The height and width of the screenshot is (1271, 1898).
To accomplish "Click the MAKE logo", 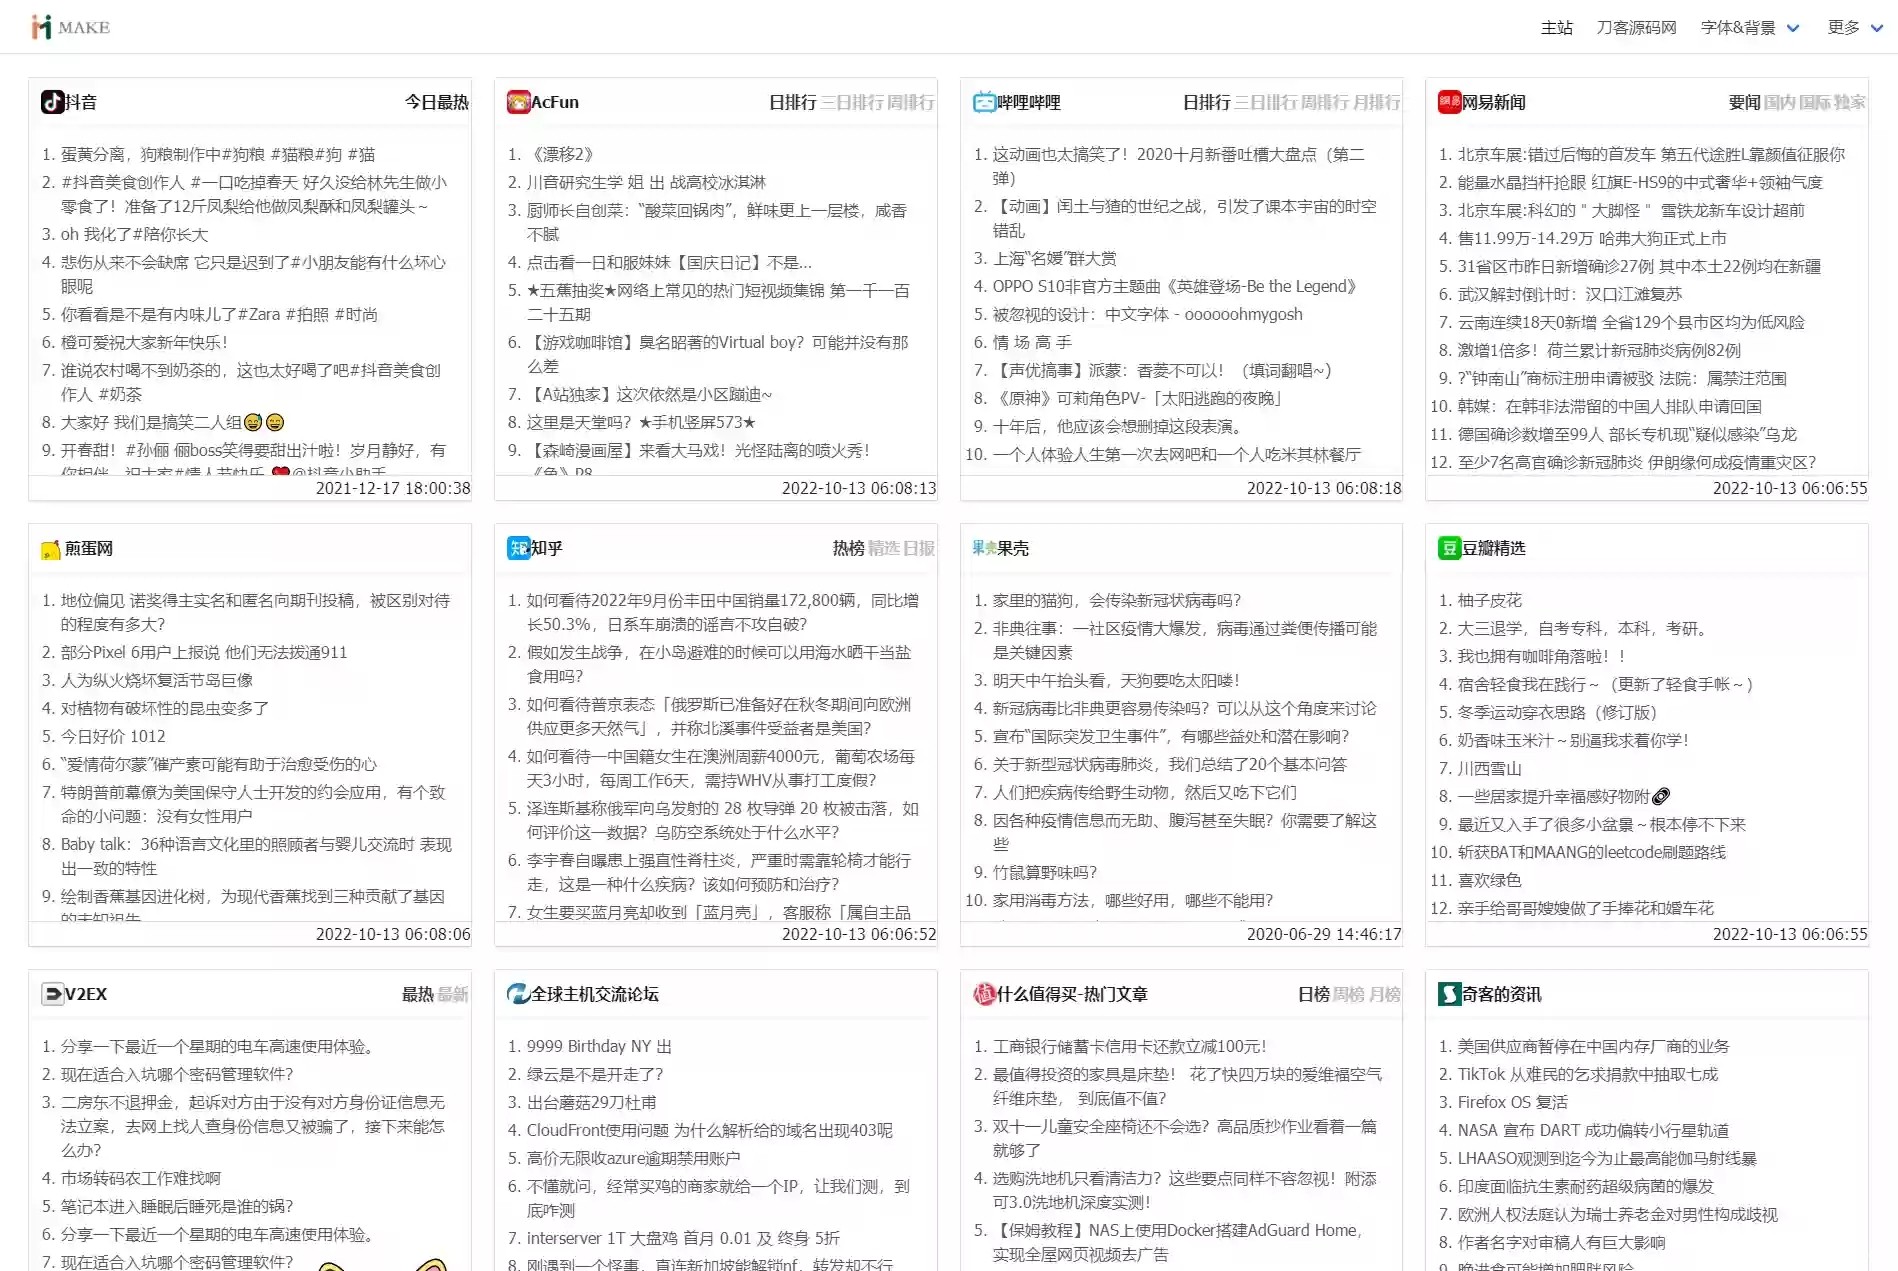I will point(70,27).
